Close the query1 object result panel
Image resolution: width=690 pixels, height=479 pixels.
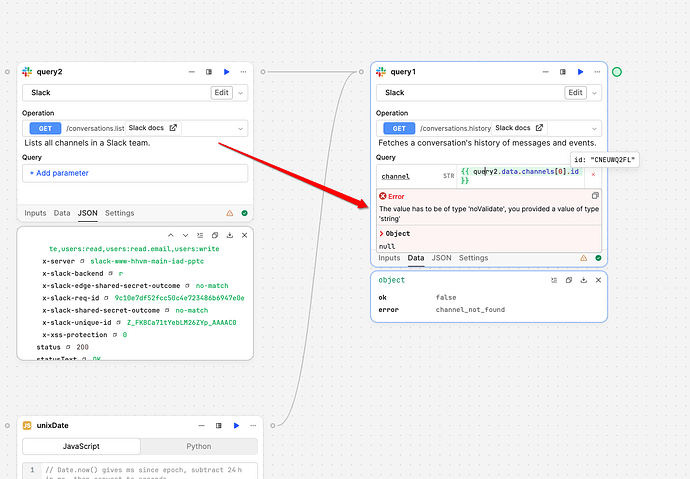598,280
